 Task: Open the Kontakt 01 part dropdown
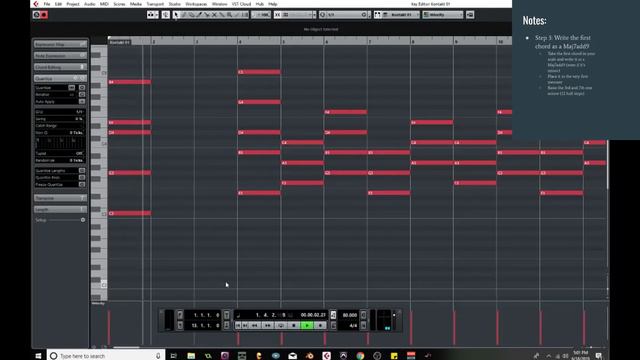pos(400,15)
